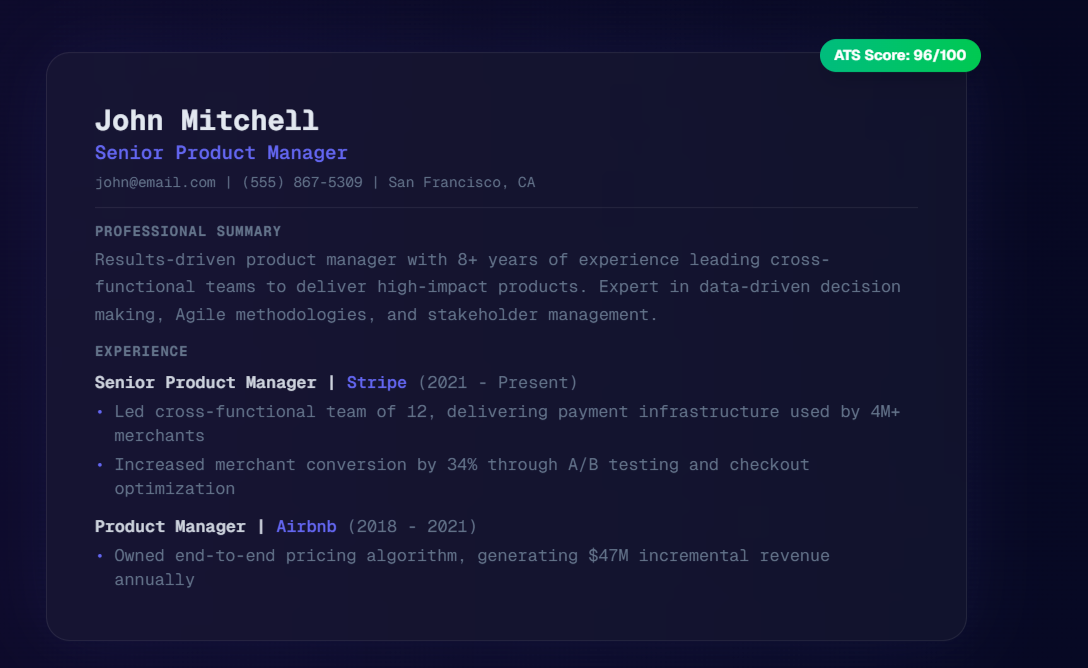Click the Professional Summary section heading

pyautogui.click(x=188, y=231)
